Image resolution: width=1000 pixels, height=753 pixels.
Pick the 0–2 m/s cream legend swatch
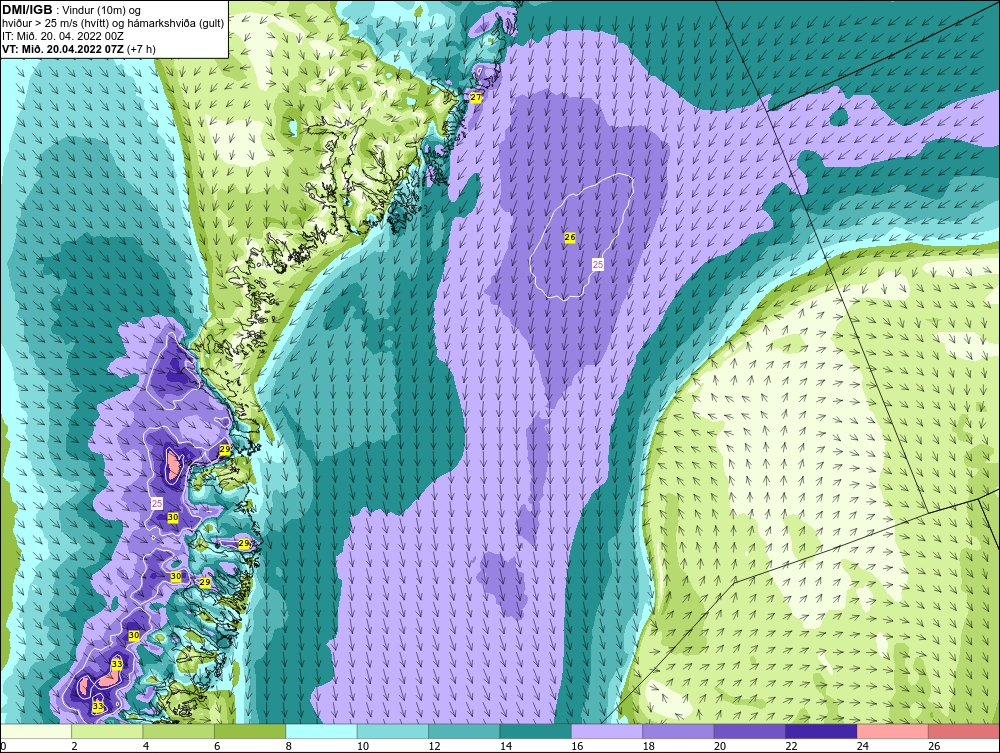click(36, 731)
